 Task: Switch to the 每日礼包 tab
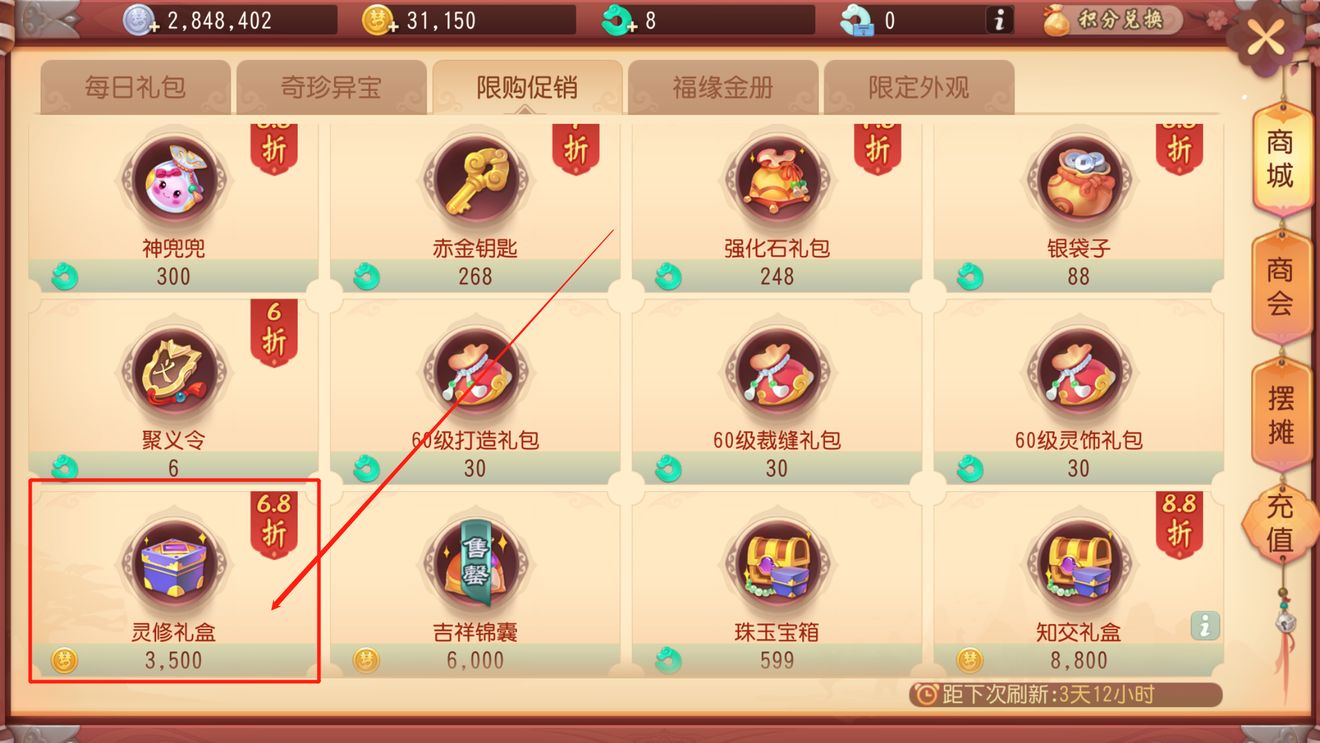135,88
